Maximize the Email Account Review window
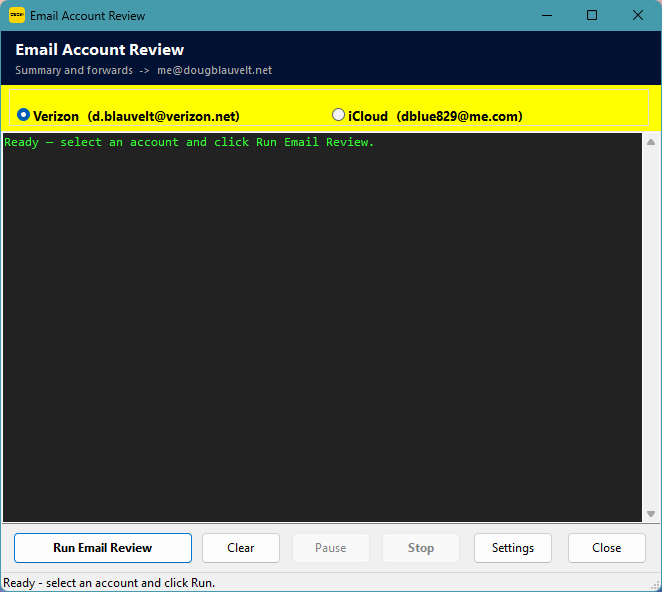Screen dimensions: 662x592 [592, 15]
